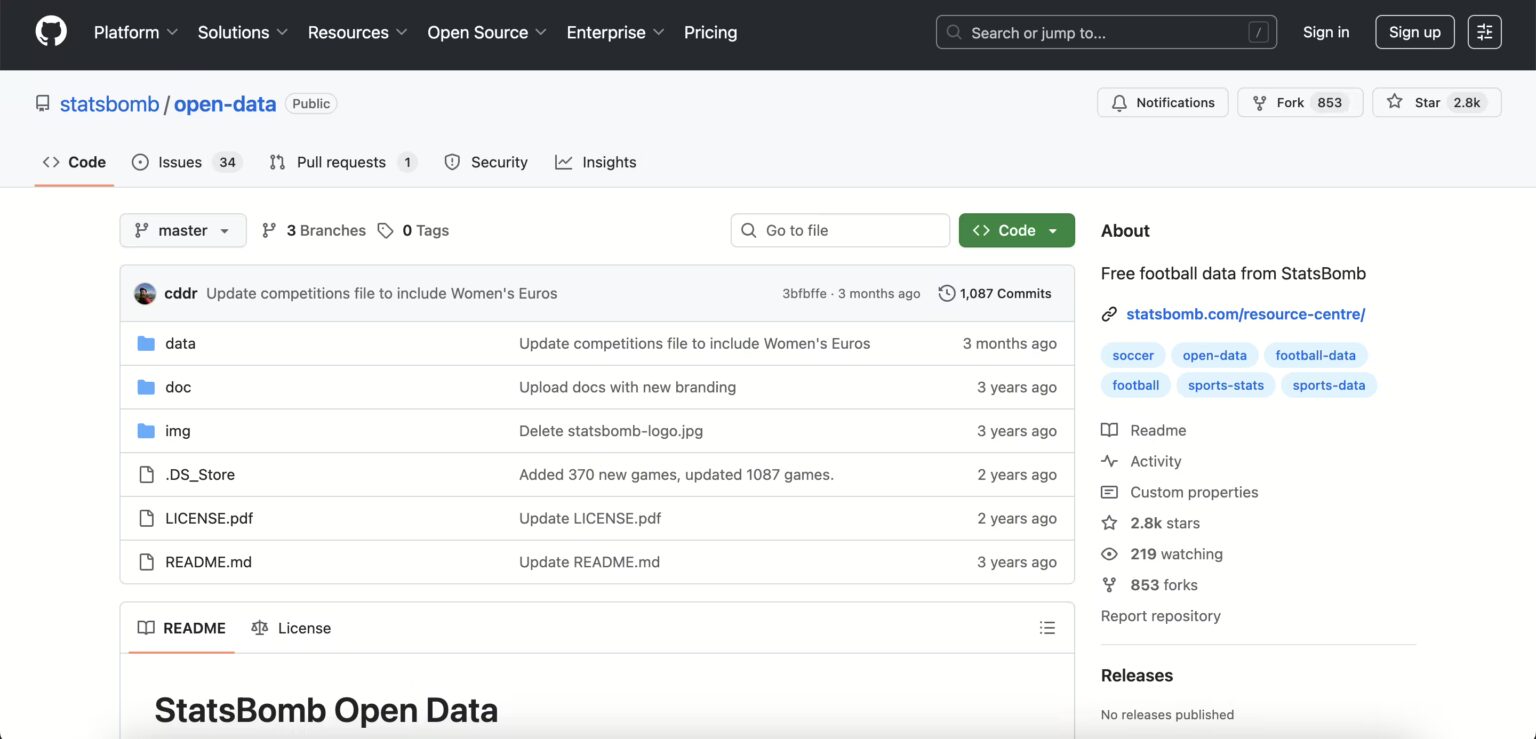
Task: Click the GitHub logo
Action: 50,31
